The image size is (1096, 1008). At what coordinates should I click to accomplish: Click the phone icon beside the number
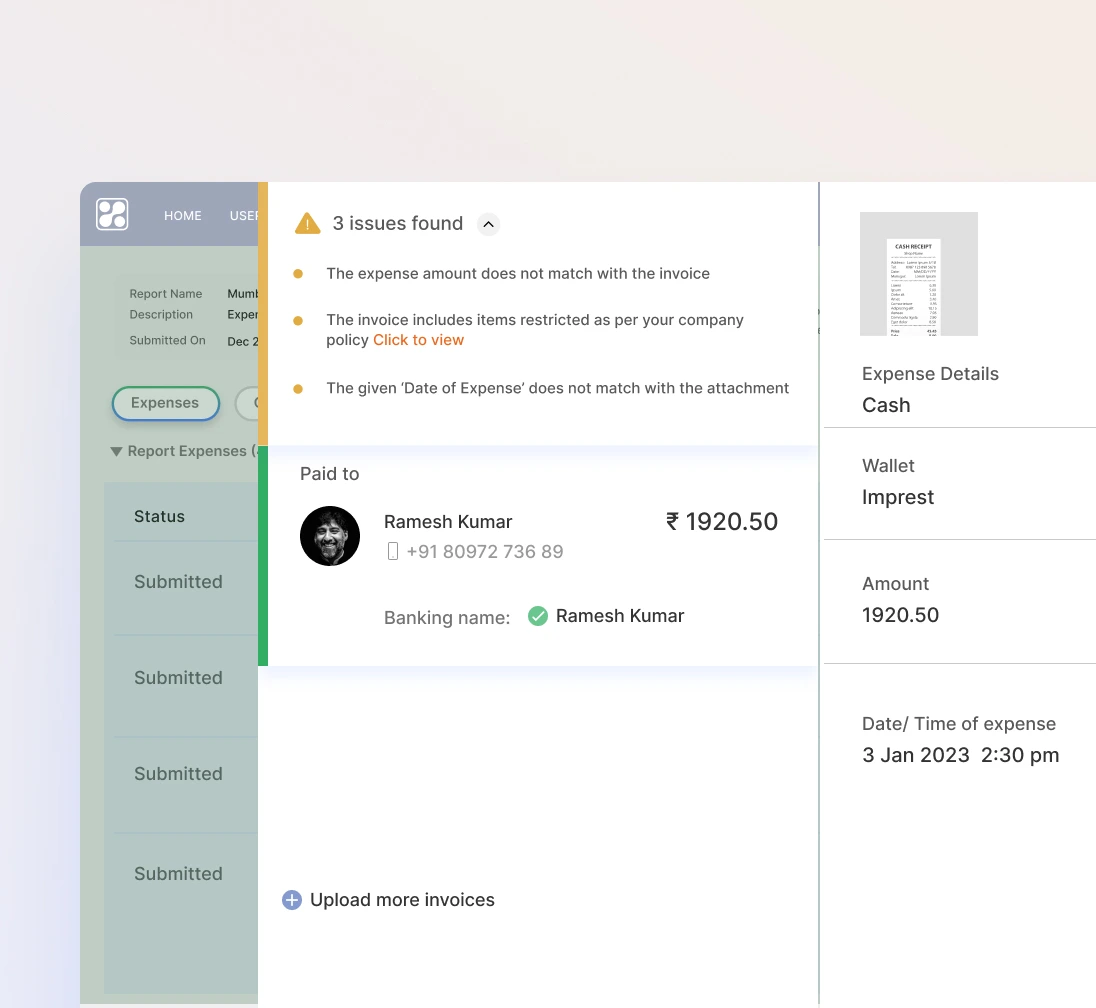(393, 551)
